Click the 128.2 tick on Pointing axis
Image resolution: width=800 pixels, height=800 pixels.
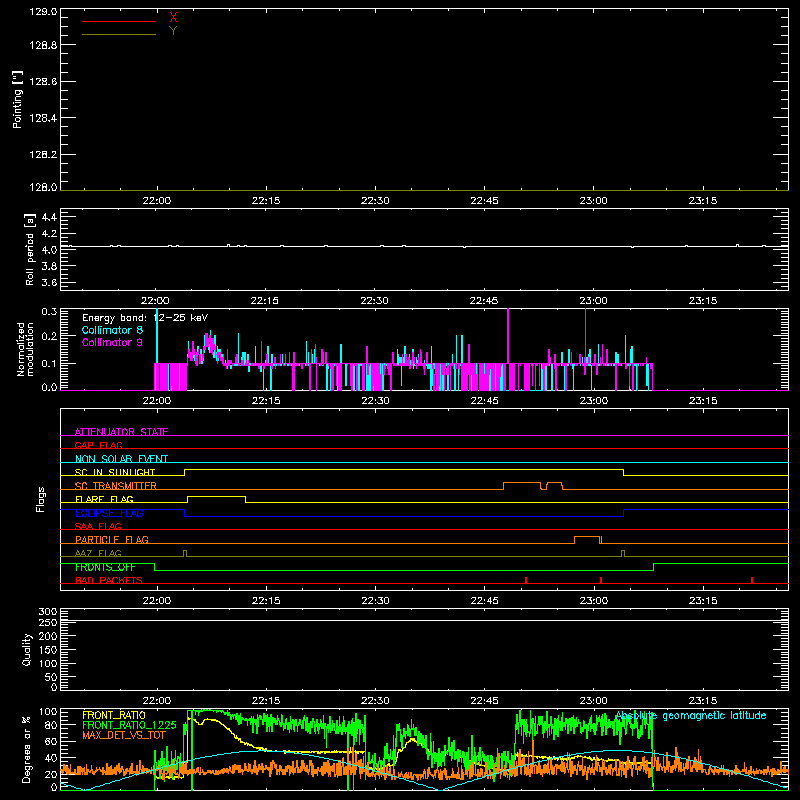43,154
